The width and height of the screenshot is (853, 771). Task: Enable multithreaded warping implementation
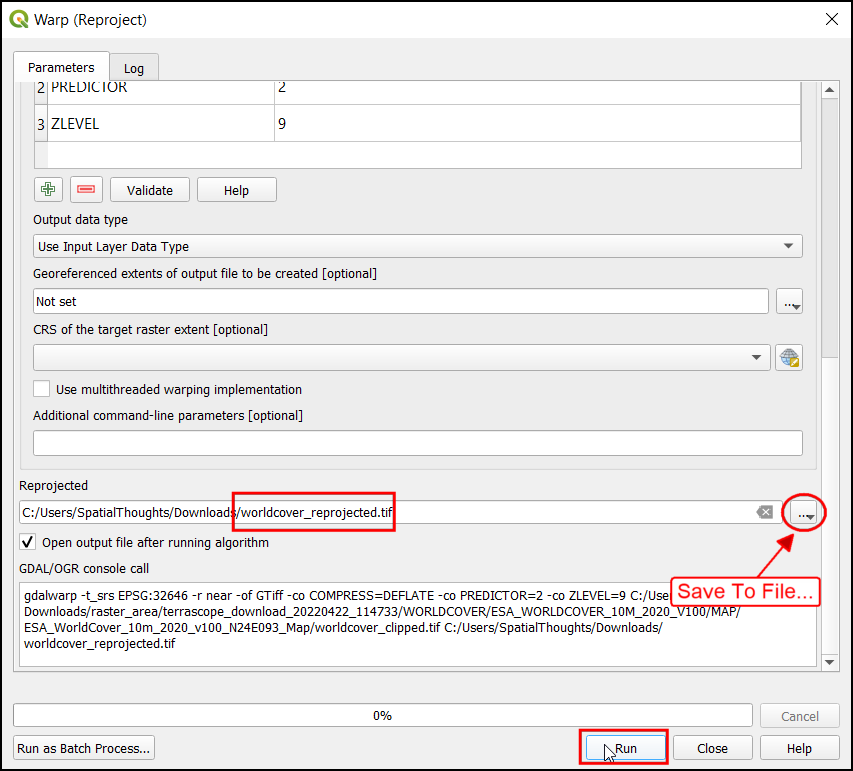[42, 389]
